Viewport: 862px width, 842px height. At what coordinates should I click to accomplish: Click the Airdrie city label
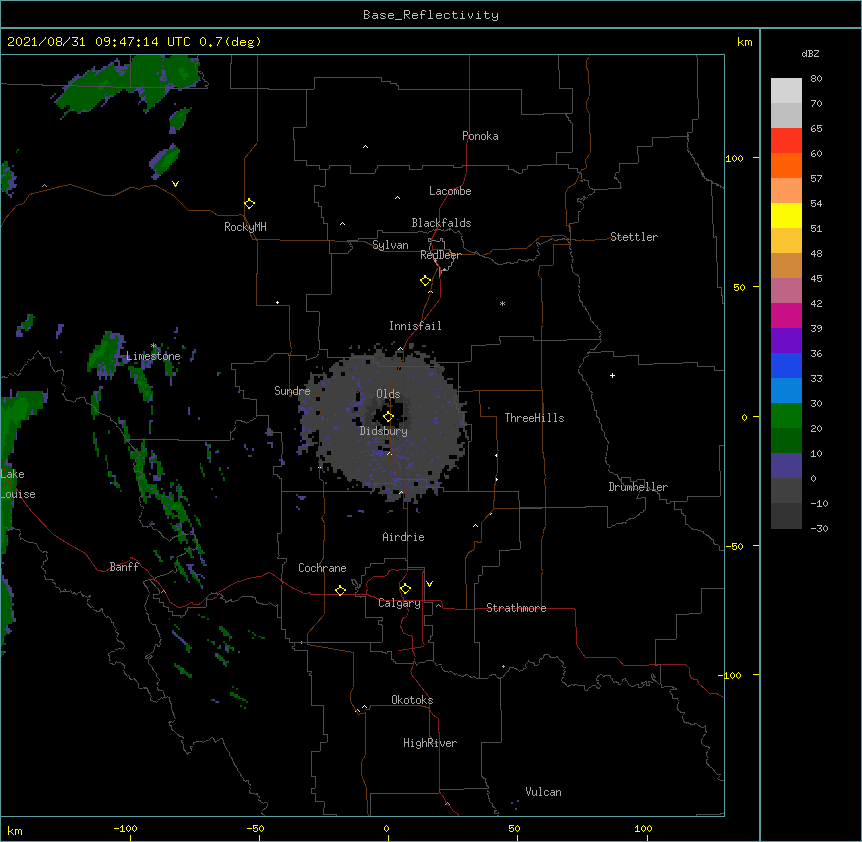coord(404,537)
